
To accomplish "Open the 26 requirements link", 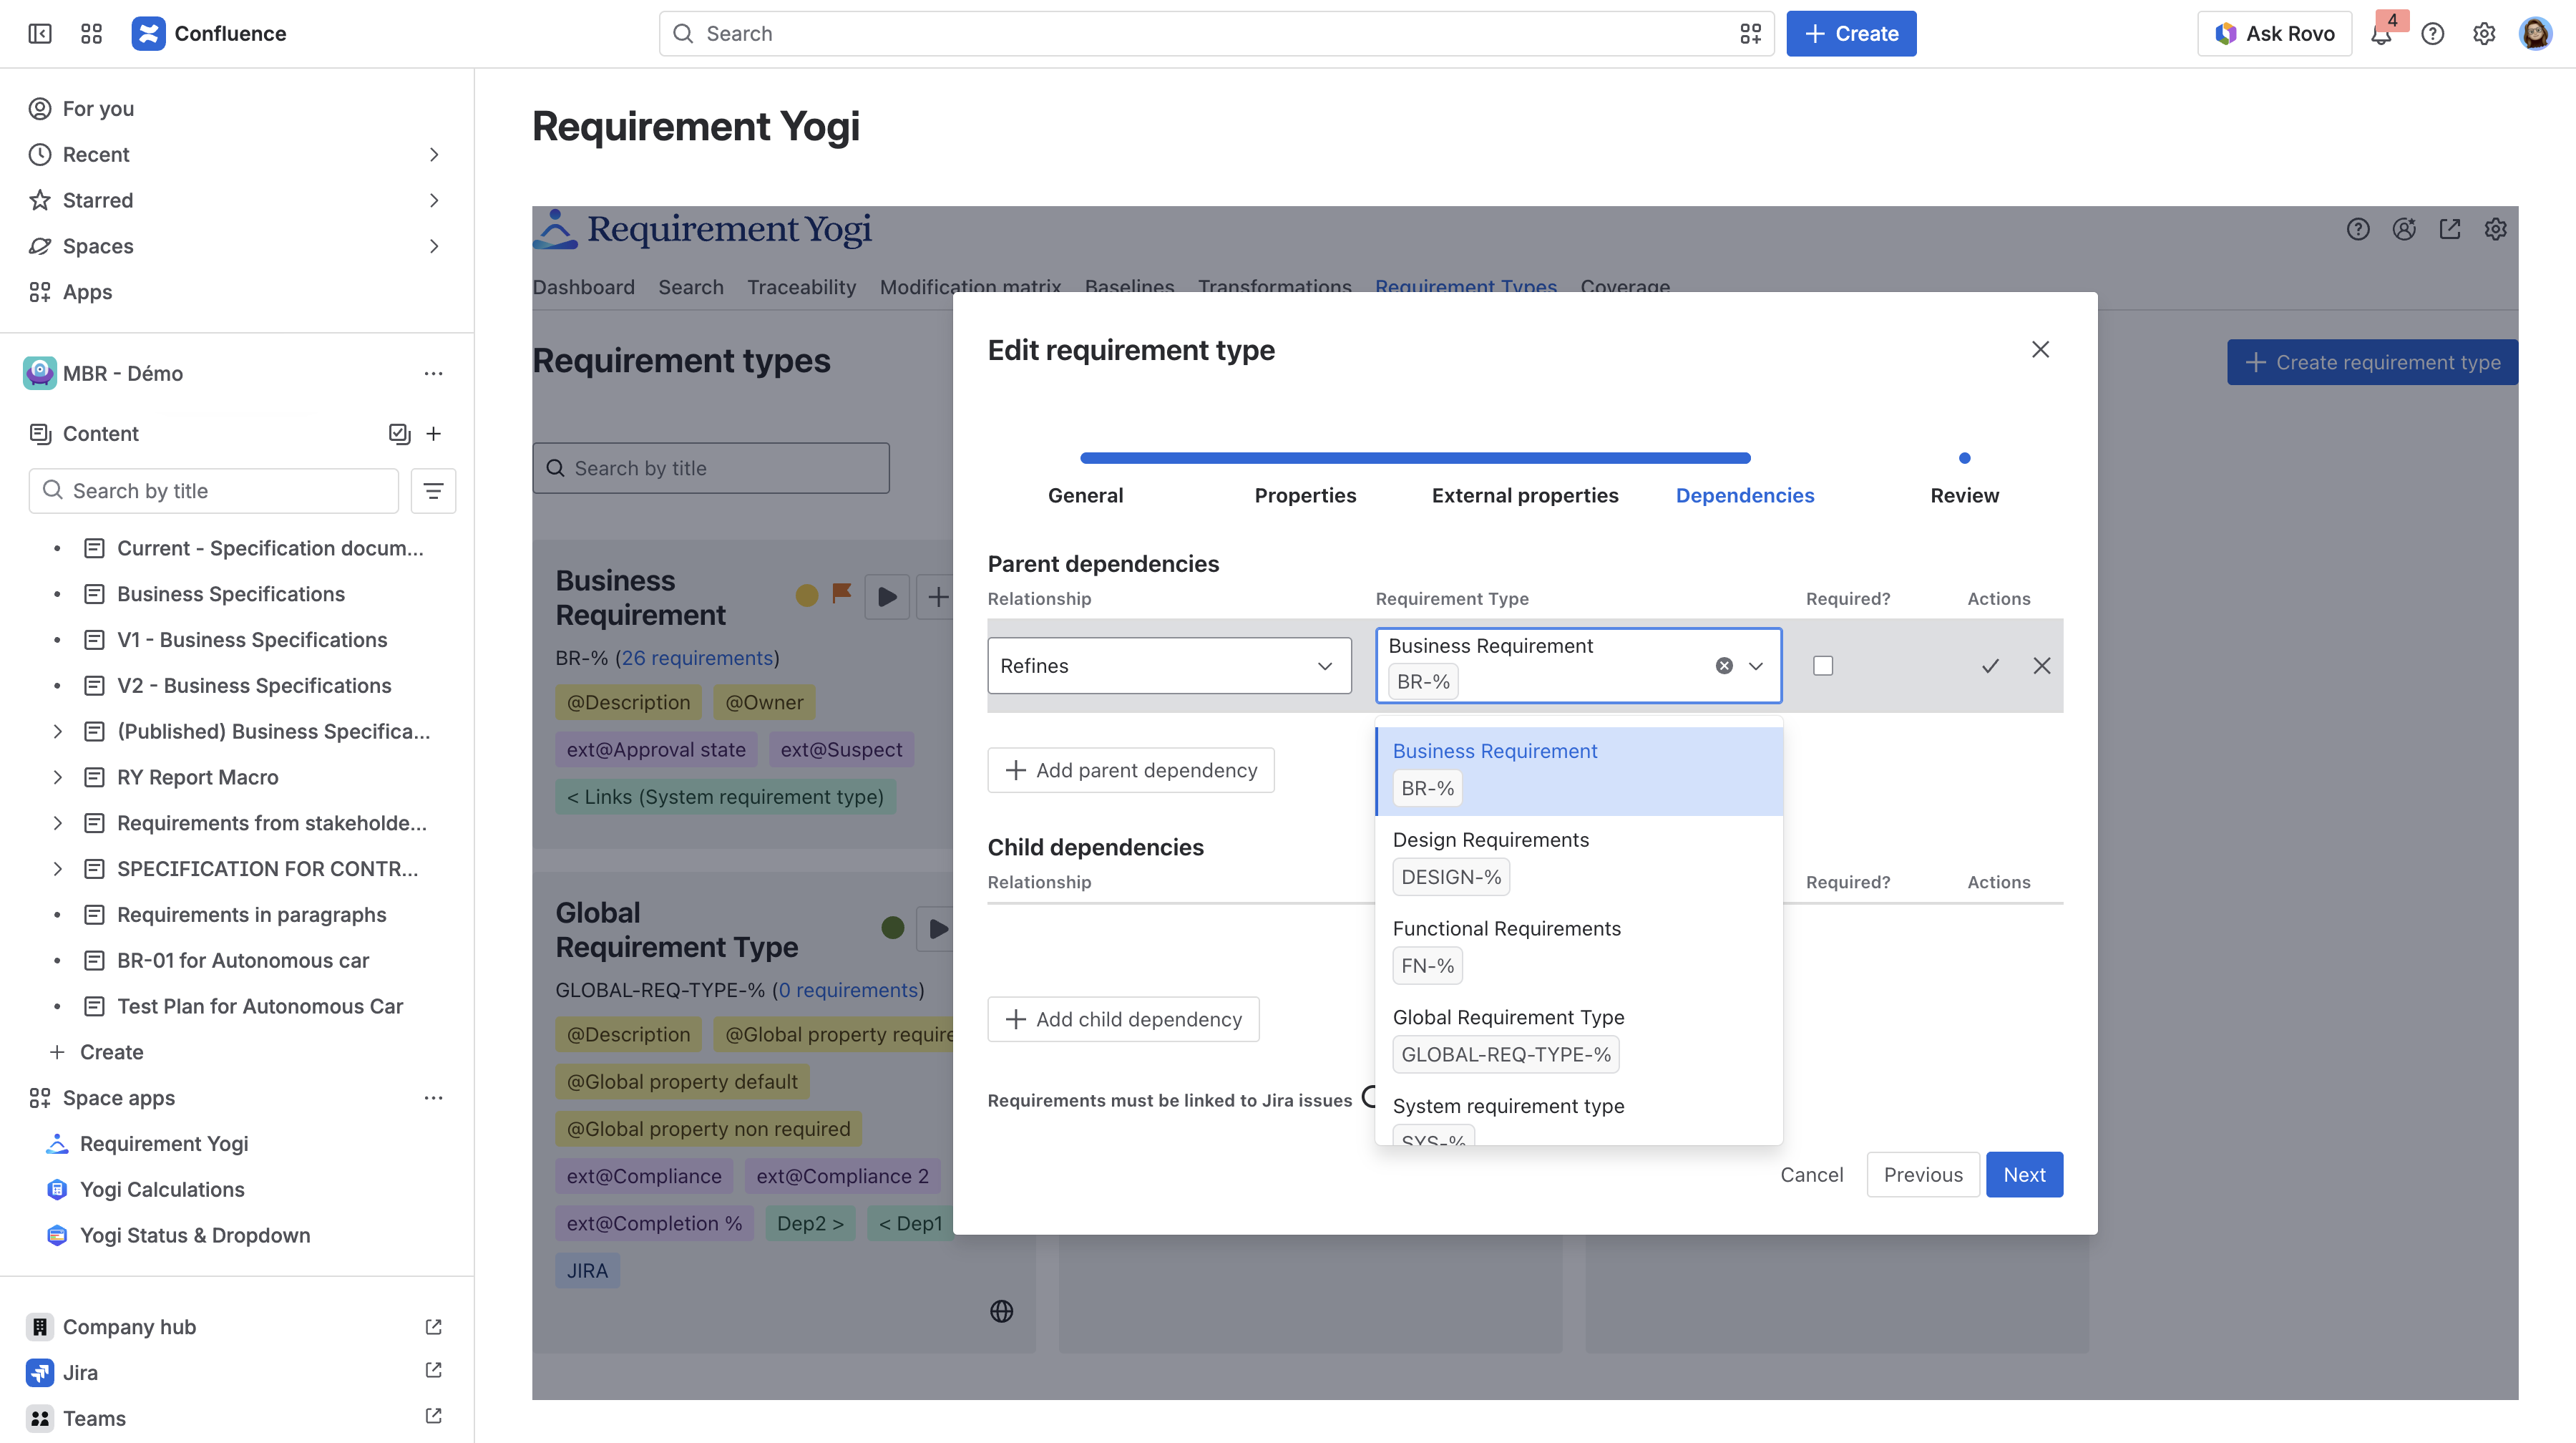I will point(697,658).
